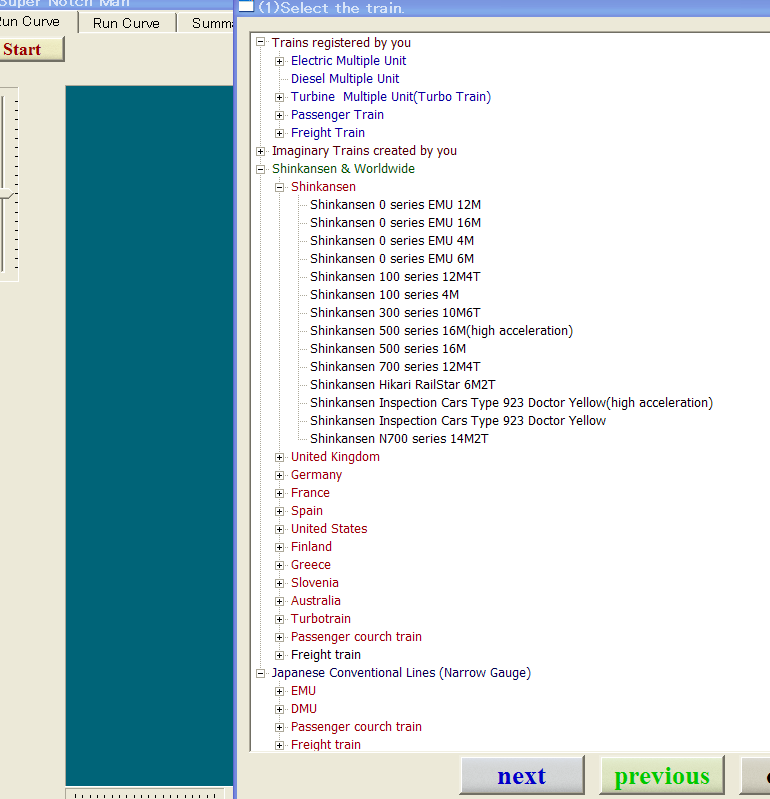Viewport: 770px width, 799px height.
Task: Switch to the second Run Curve tab
Action: (x=126, y=23)
